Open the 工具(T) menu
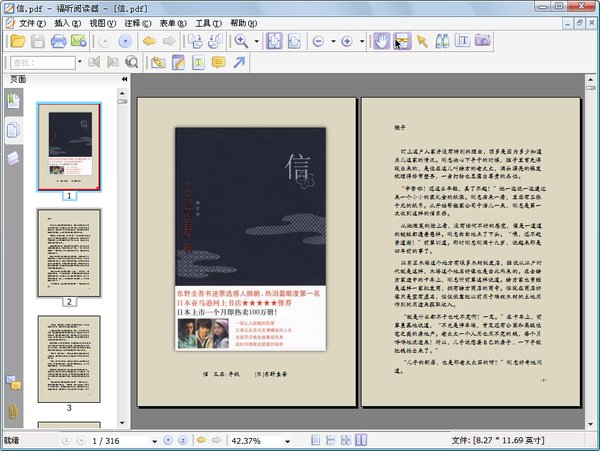 point(209,22)
